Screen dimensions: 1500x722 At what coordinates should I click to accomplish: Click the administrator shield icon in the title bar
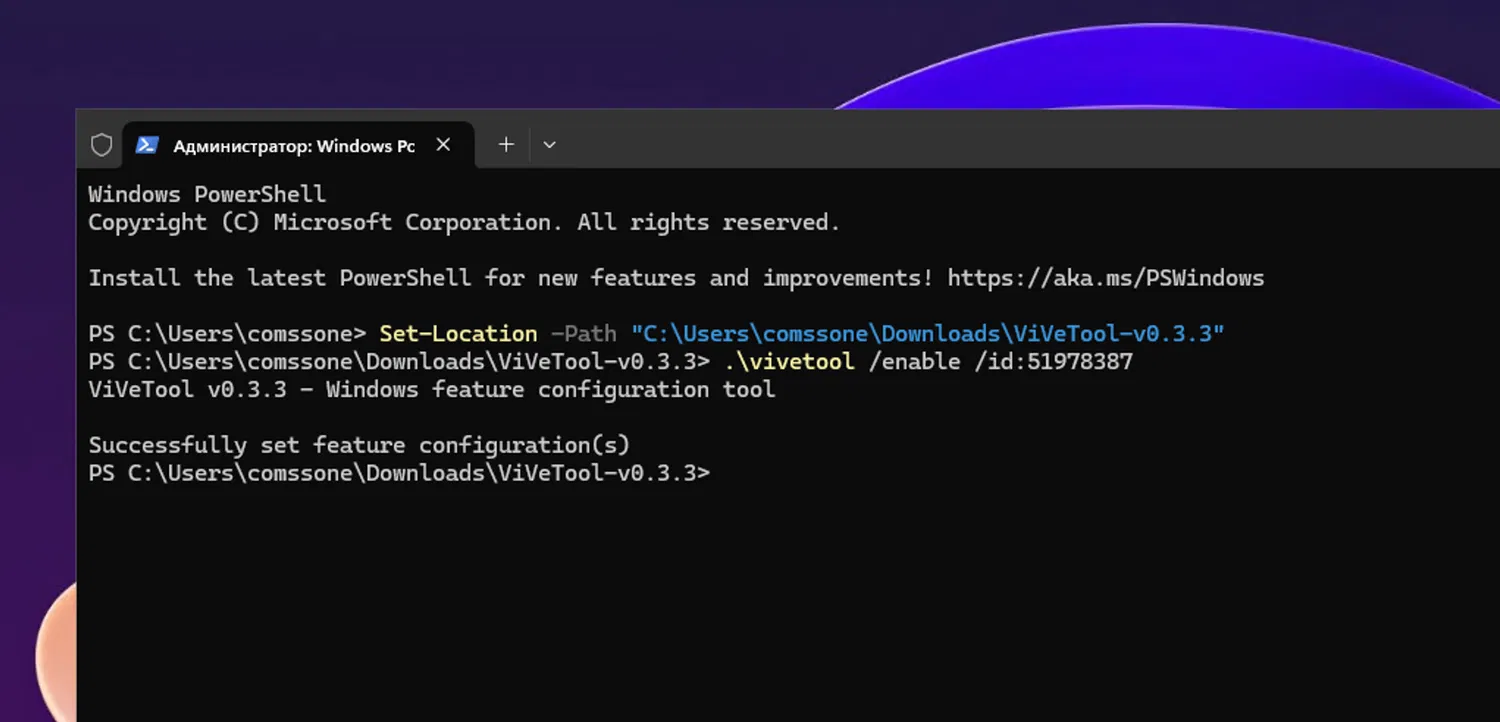(x=101, y=145)
